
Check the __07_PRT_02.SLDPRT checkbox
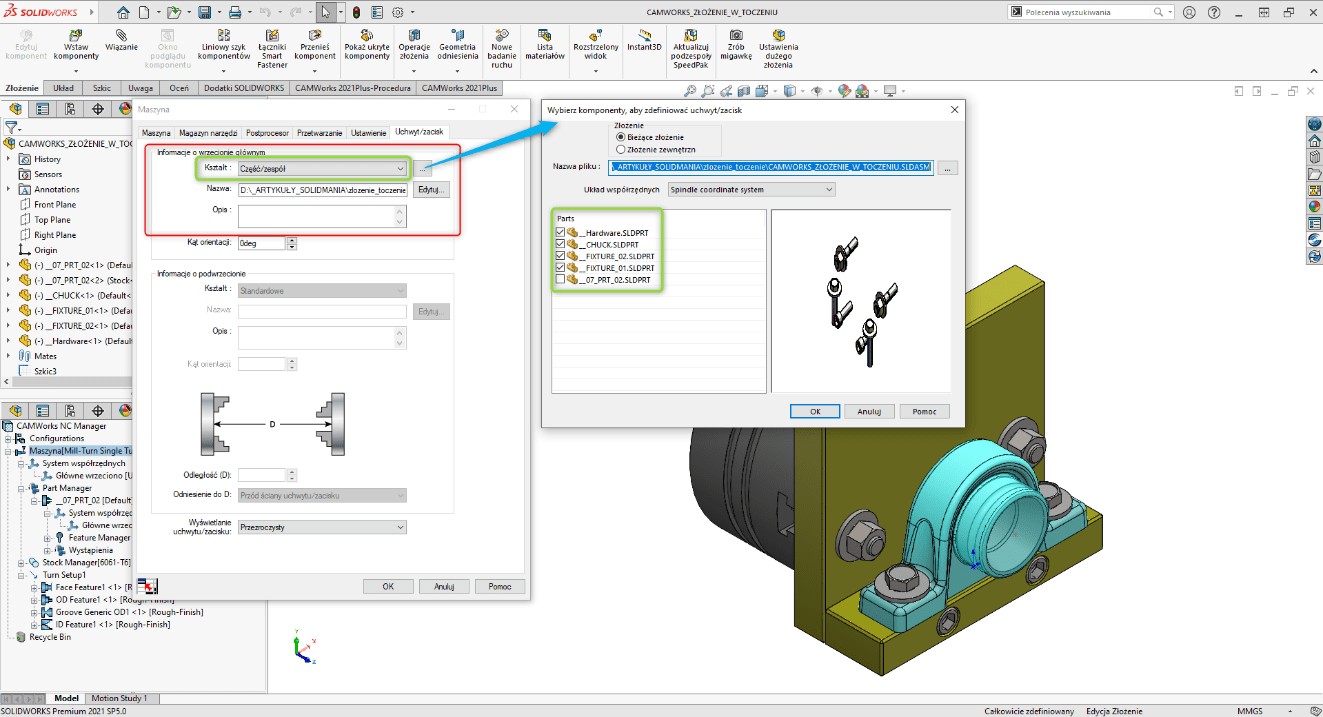pyautogui.click(x=559, y=280)
